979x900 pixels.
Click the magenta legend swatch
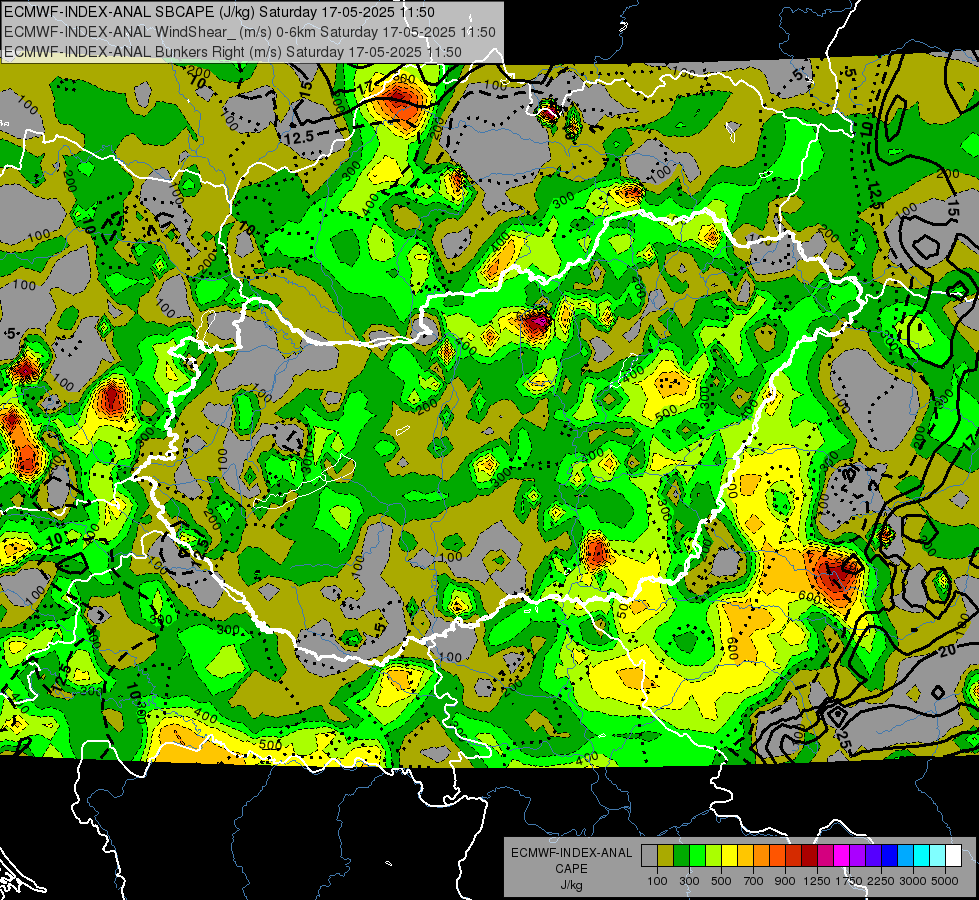point(842,856)
